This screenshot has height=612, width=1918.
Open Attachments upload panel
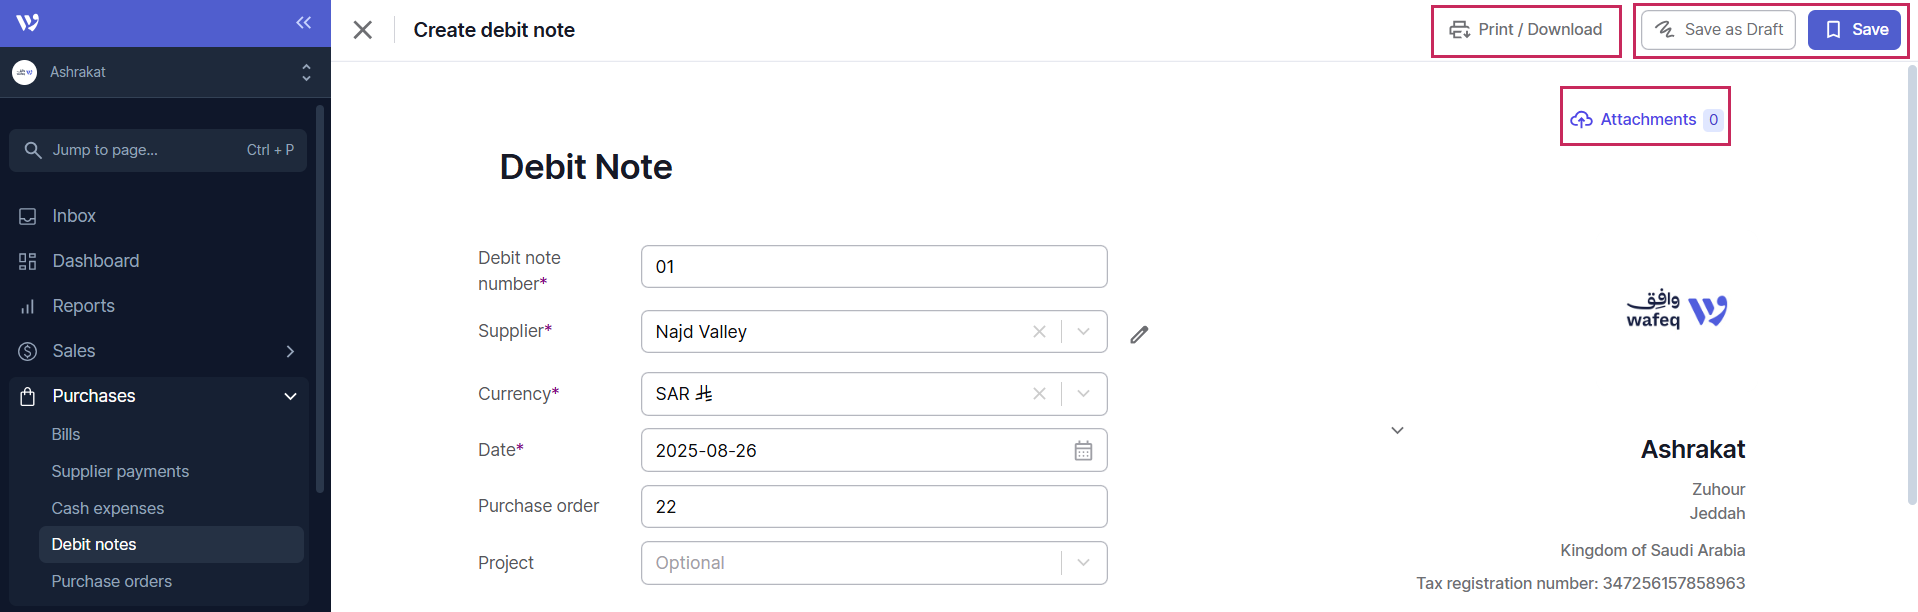click(x=1645, y=120)
